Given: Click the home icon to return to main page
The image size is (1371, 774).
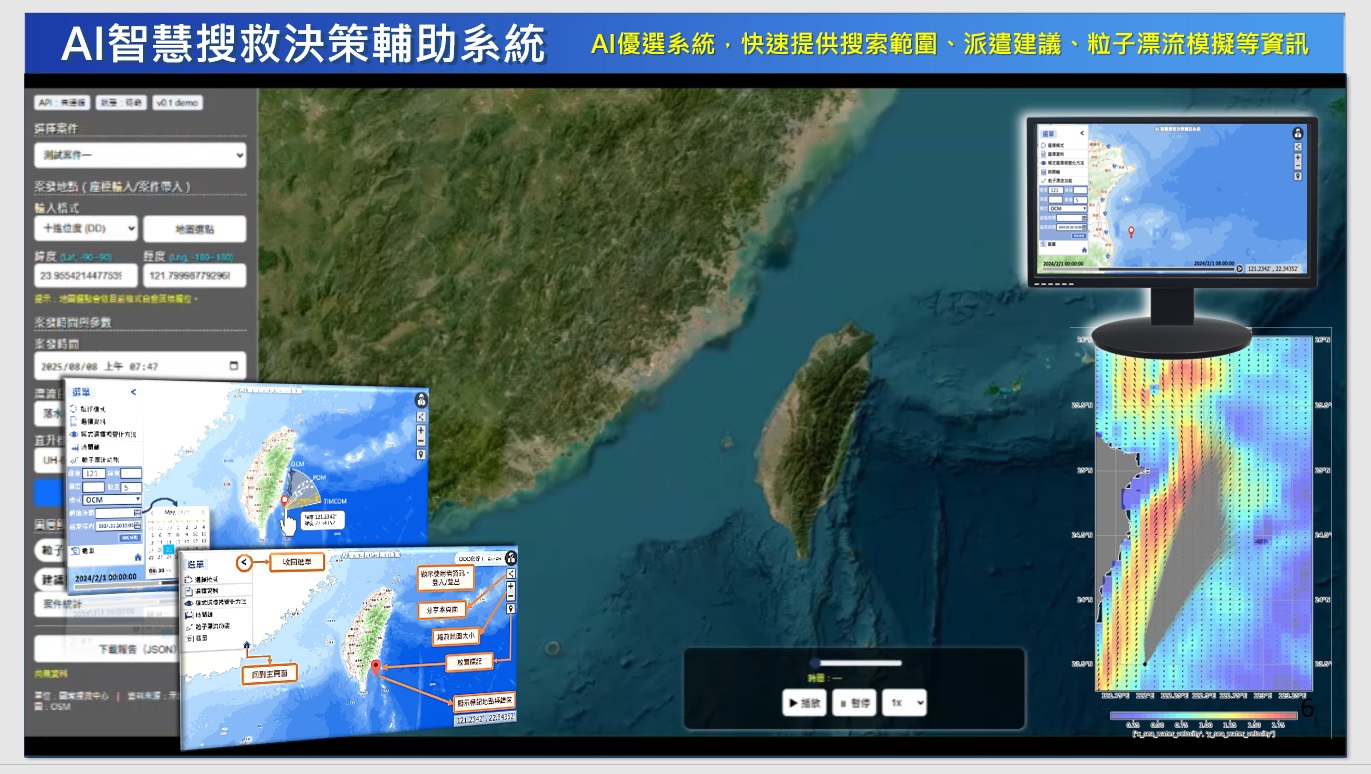Looking at the screenshot, I should pyautogui.click(x=246, y=645).
